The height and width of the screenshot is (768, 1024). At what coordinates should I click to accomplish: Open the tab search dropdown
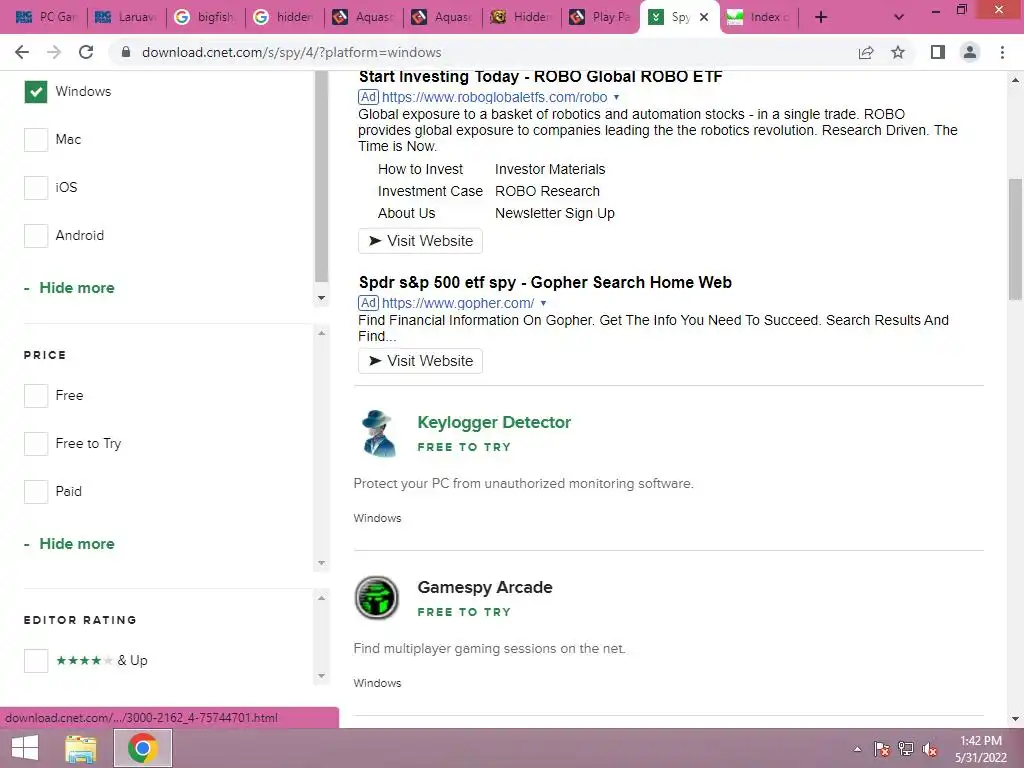coord(899,17)
